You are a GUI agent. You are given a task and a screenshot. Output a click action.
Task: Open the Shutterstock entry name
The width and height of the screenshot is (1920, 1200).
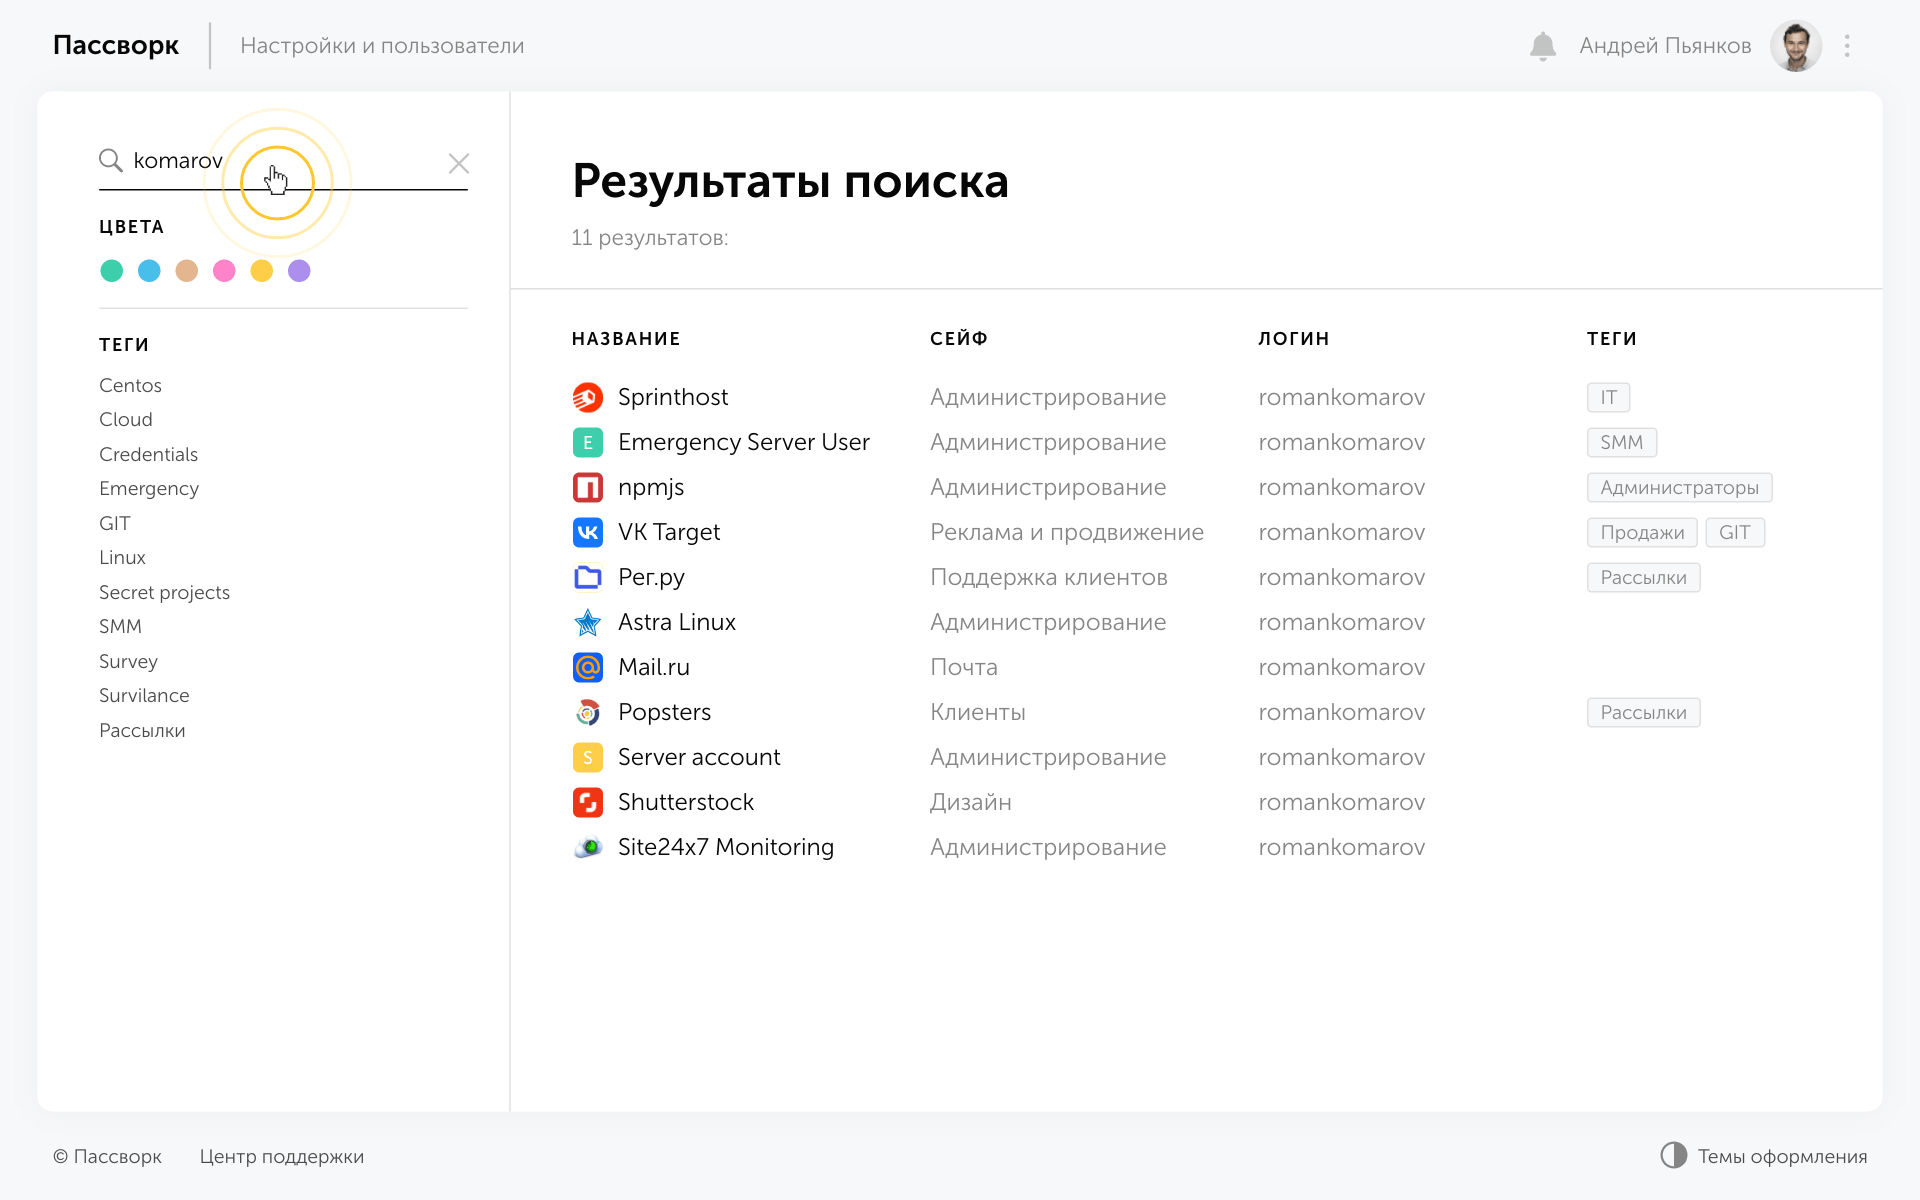point(686,802)
